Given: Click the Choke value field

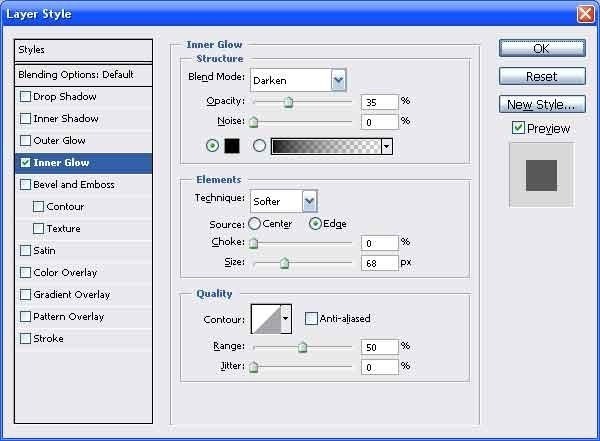Looking at the screenshot, I should [380, 243].
